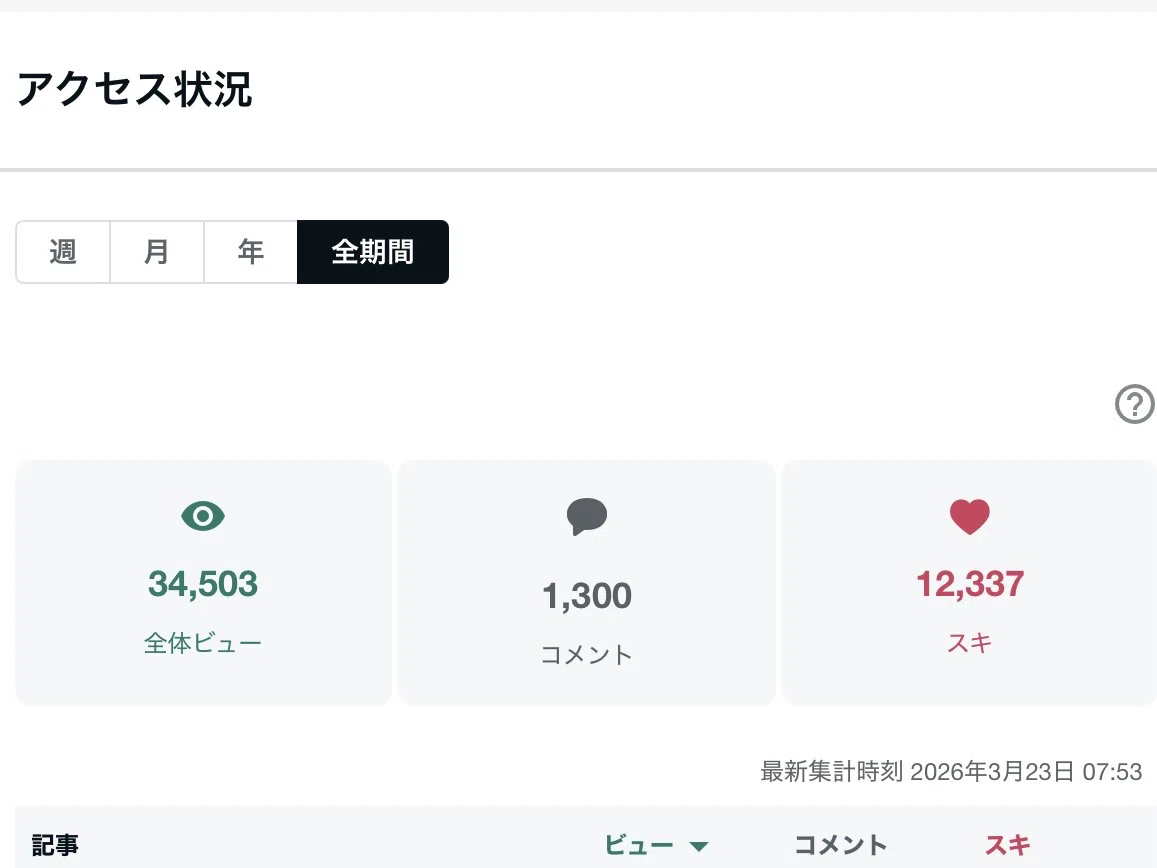
Task: Click the 記事 column header
Action: coord(55,845)
